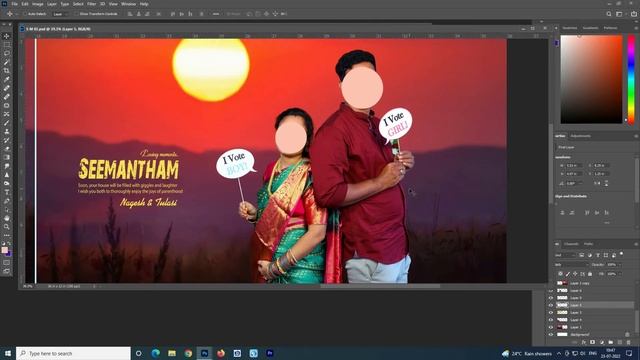The image size is (640, 360).
Task: Select the Lasso tool
Action: 7,53
